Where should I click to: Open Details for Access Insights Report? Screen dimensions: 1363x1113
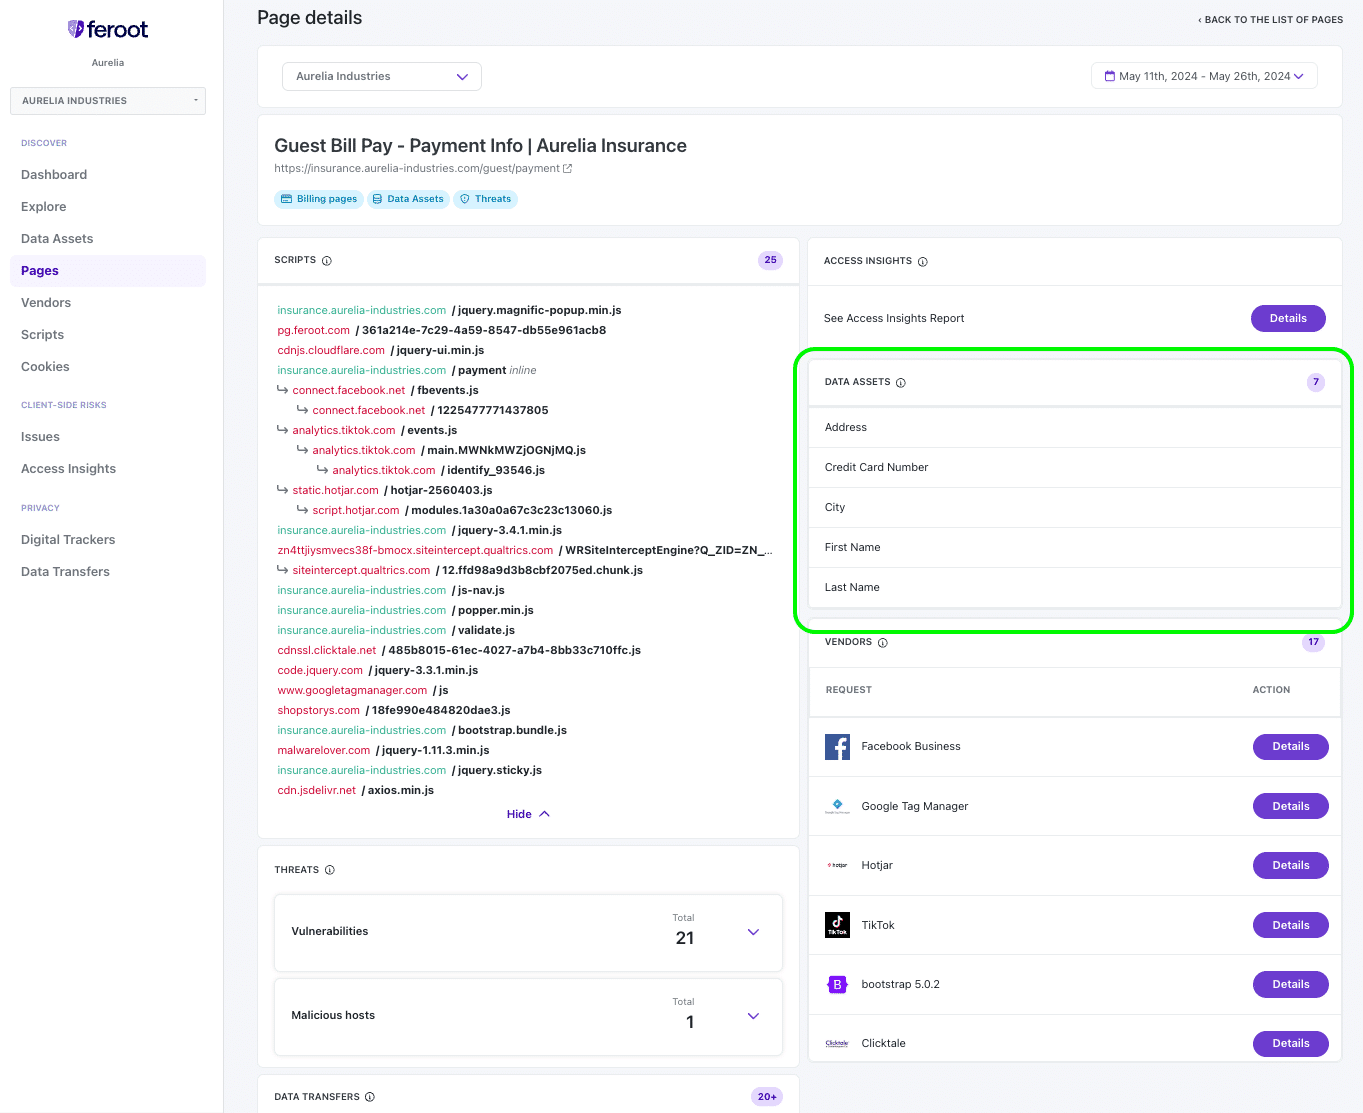pyautogui.click(x=1288, y=318)
